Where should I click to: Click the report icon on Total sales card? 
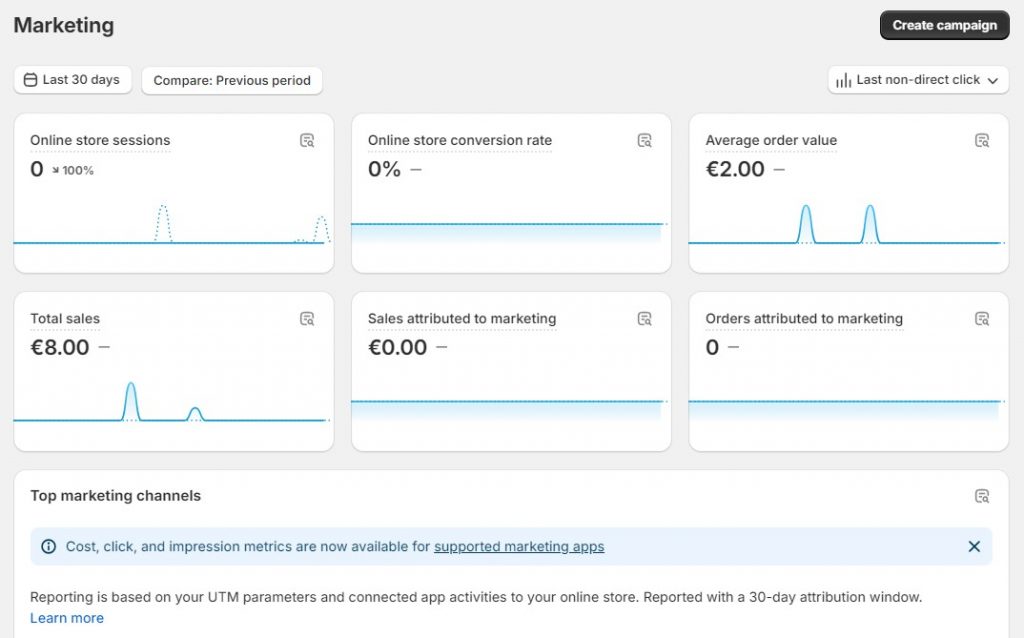tap(308, 318)
